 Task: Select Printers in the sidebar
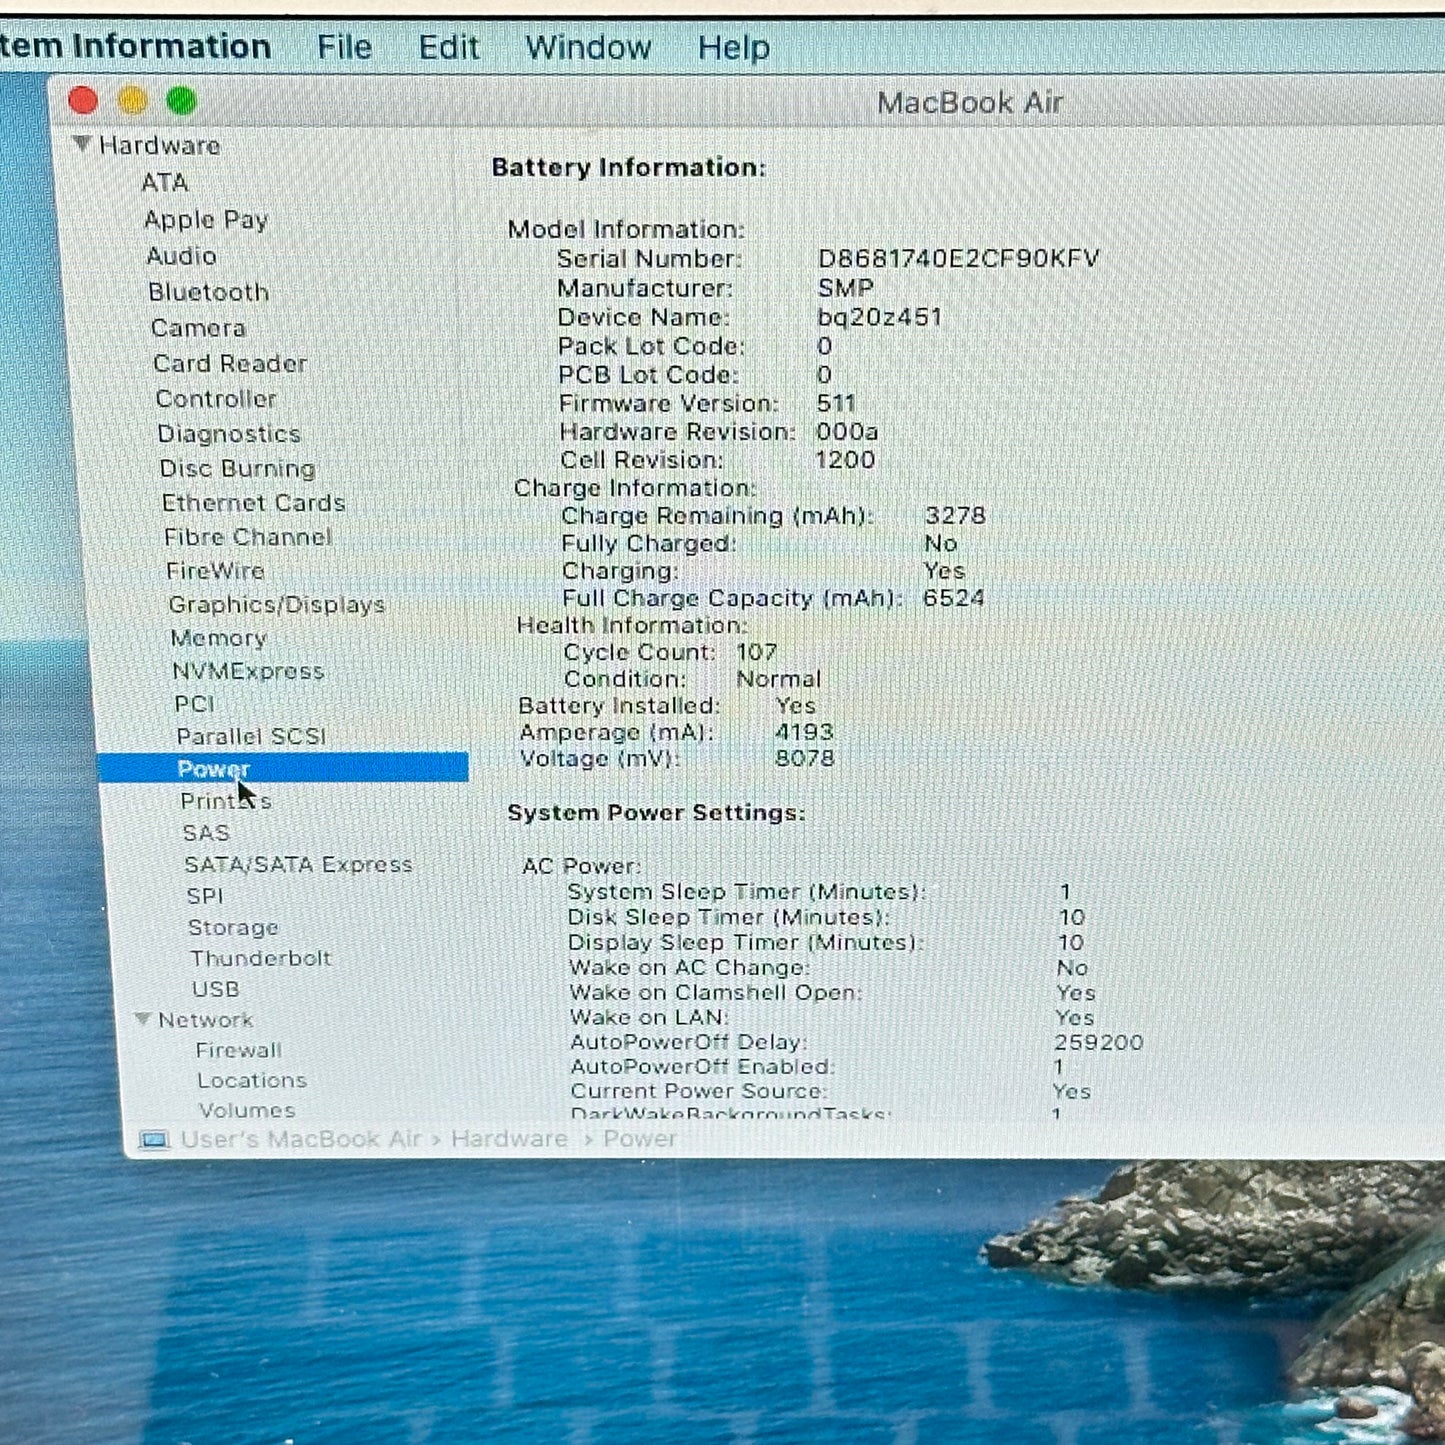pos(226,801)
